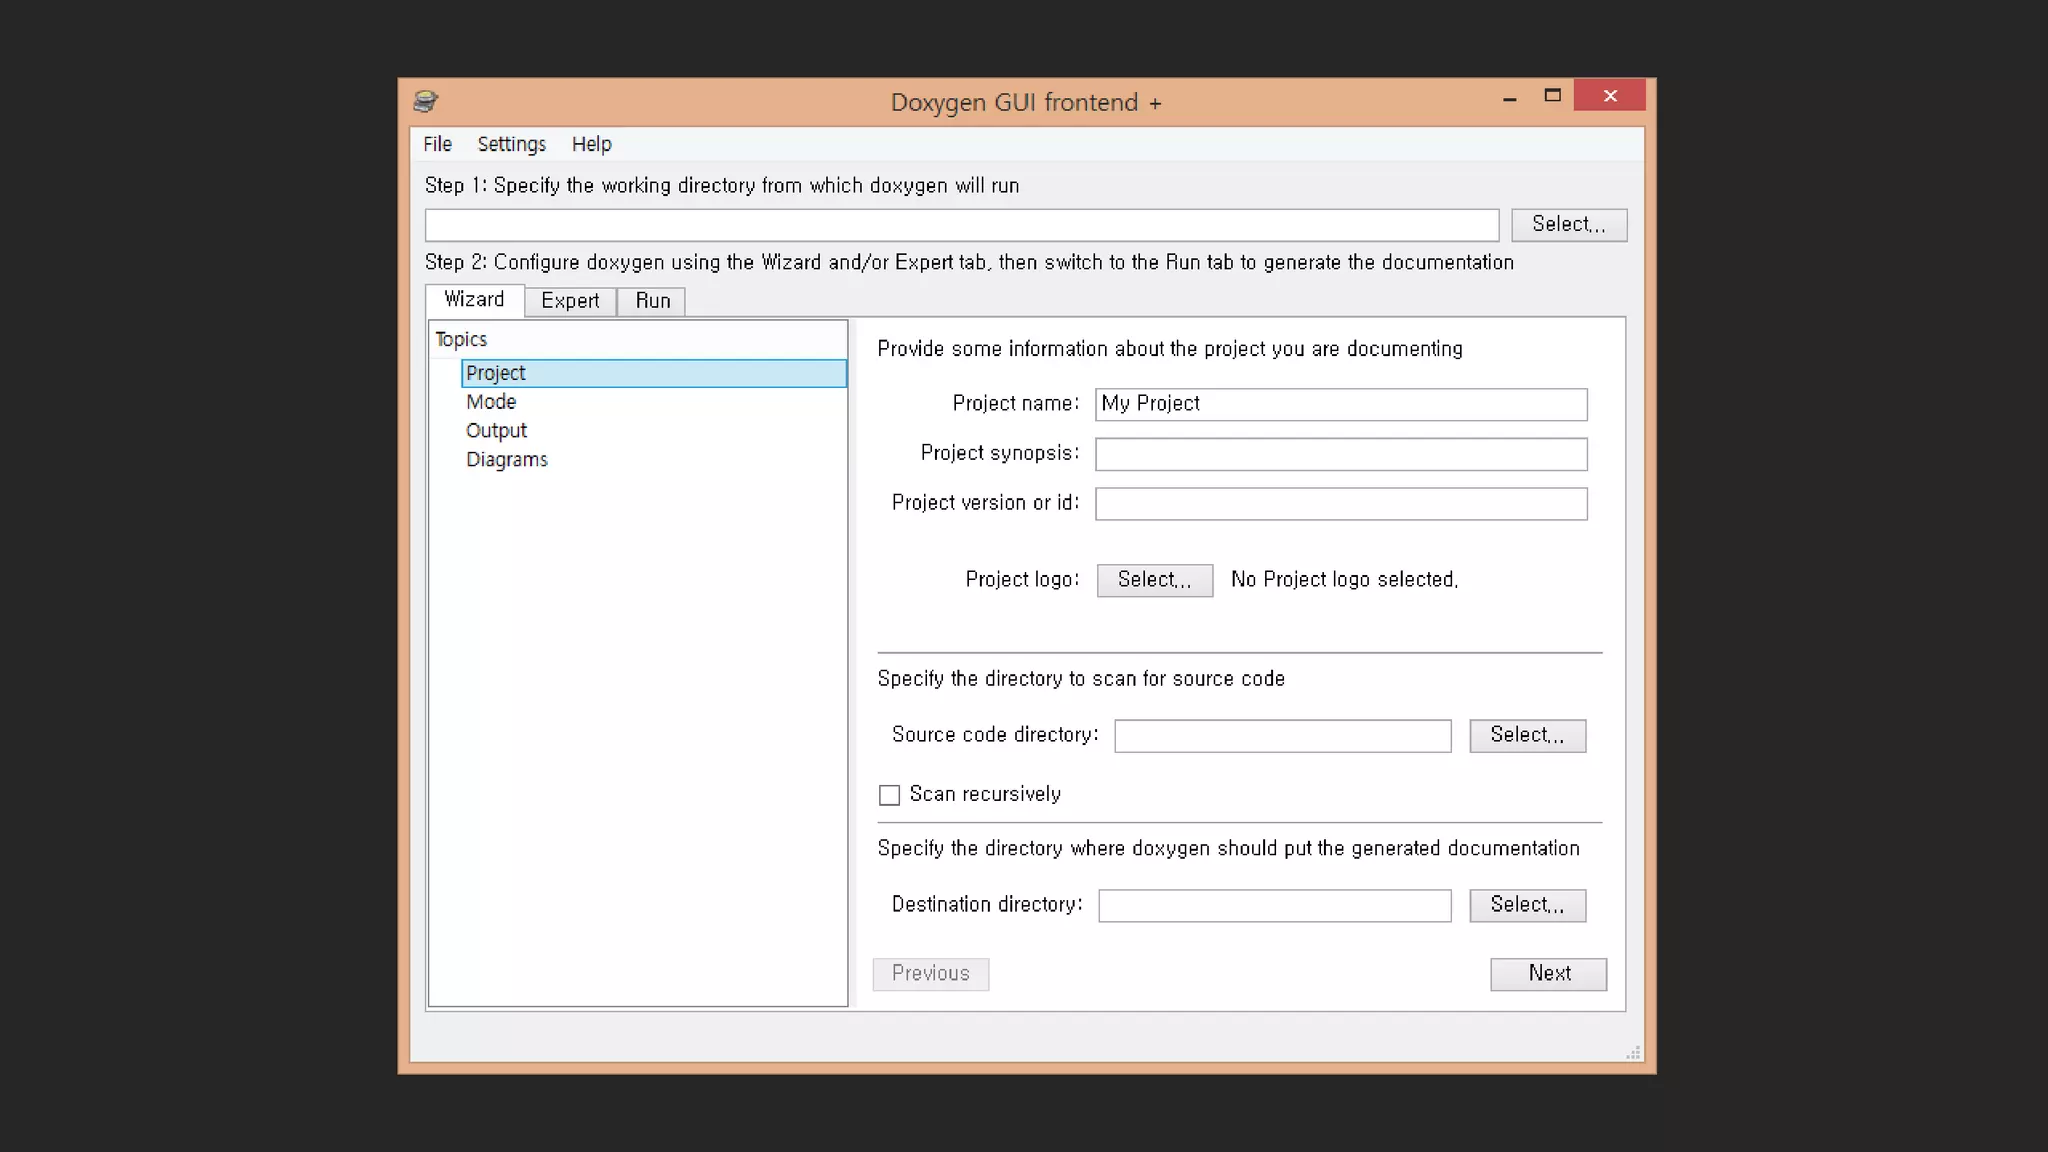This screenshot has width=2048, height=1152.
Task: Open the Settings menu
Action: click(x=511, y=144)
